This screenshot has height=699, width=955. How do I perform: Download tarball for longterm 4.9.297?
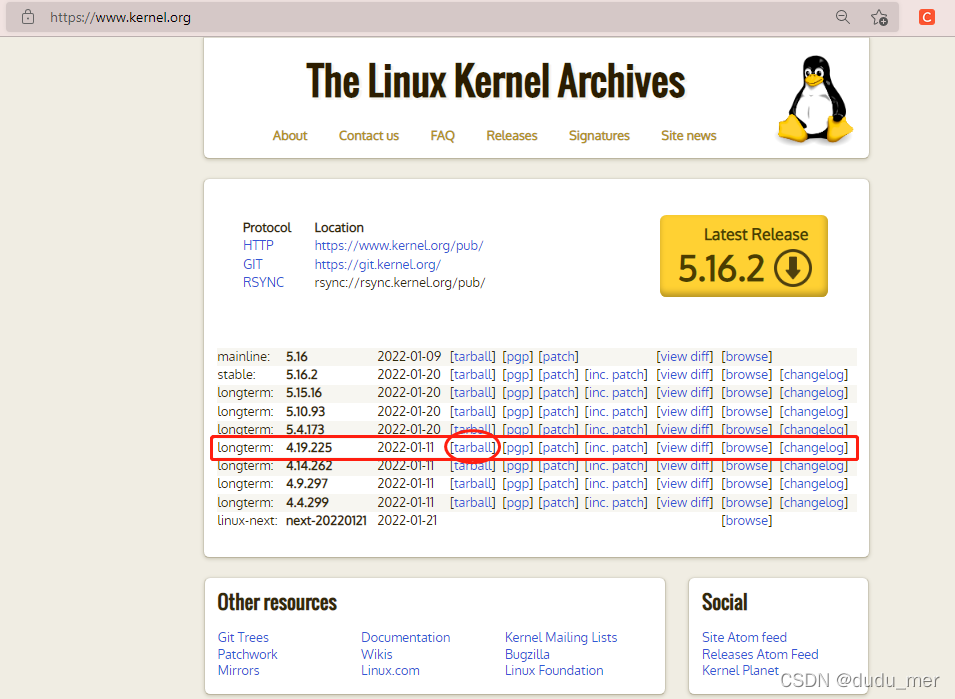[x=473, y=483]
